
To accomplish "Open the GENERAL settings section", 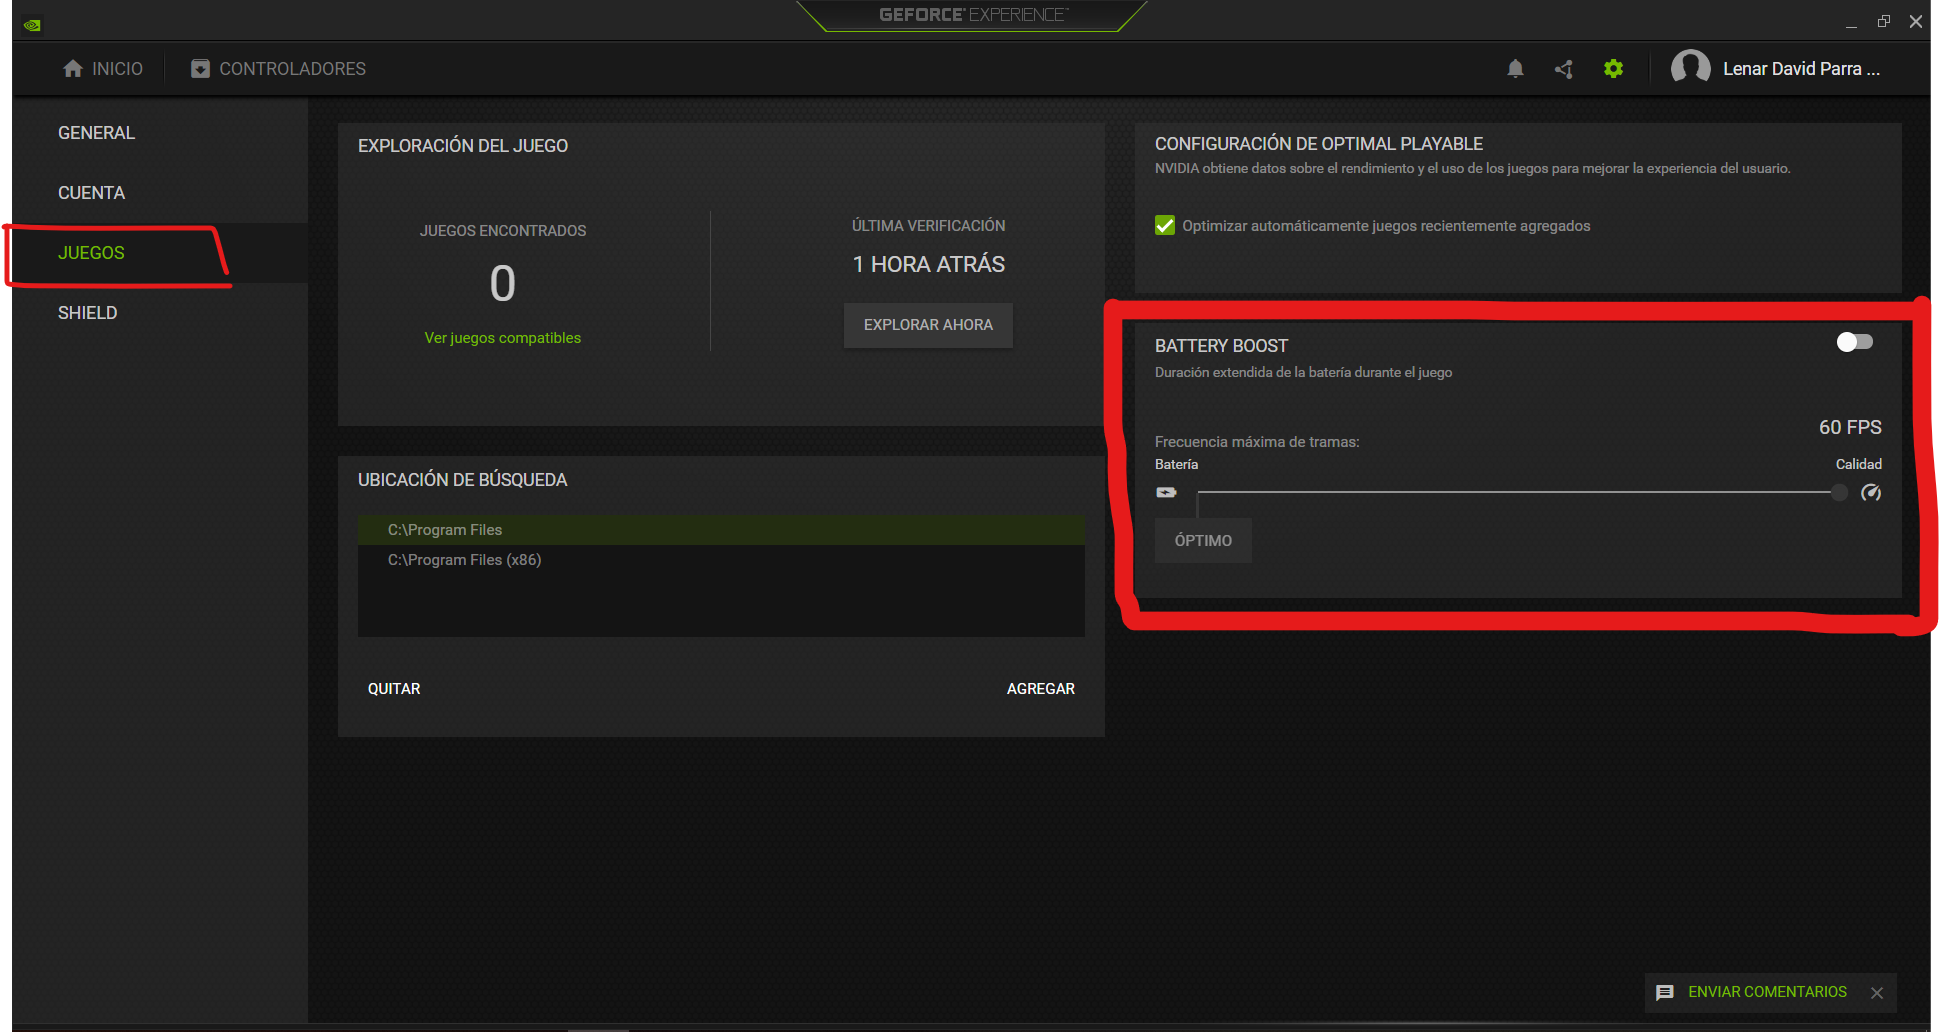I will point(96,133).
